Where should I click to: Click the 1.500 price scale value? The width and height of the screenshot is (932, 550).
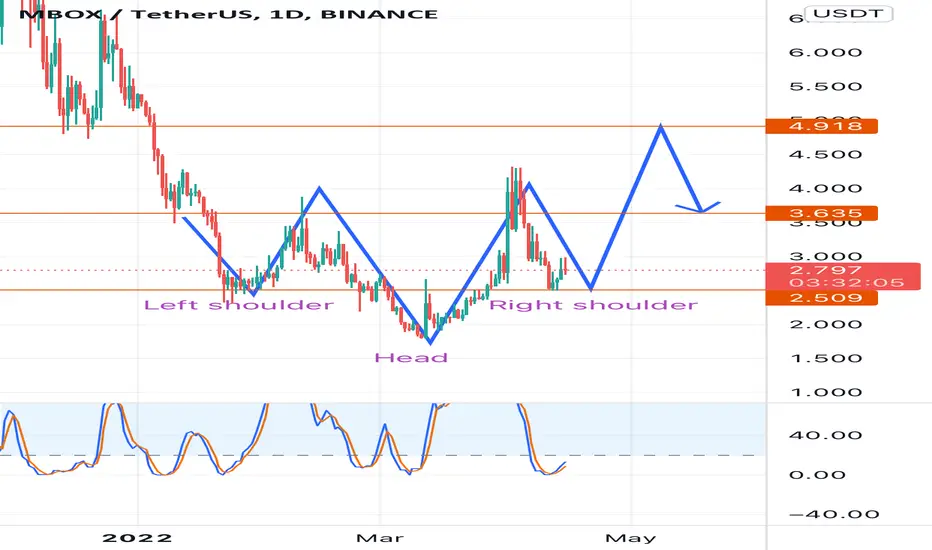pyautogui.click(x=825, y=358)
